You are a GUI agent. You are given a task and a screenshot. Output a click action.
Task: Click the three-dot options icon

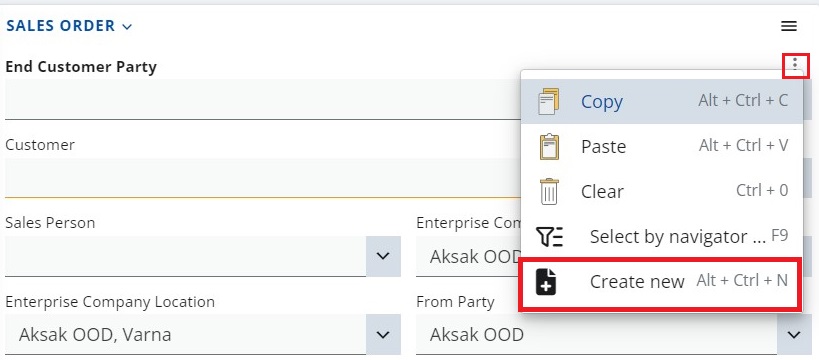click(795, 65)
